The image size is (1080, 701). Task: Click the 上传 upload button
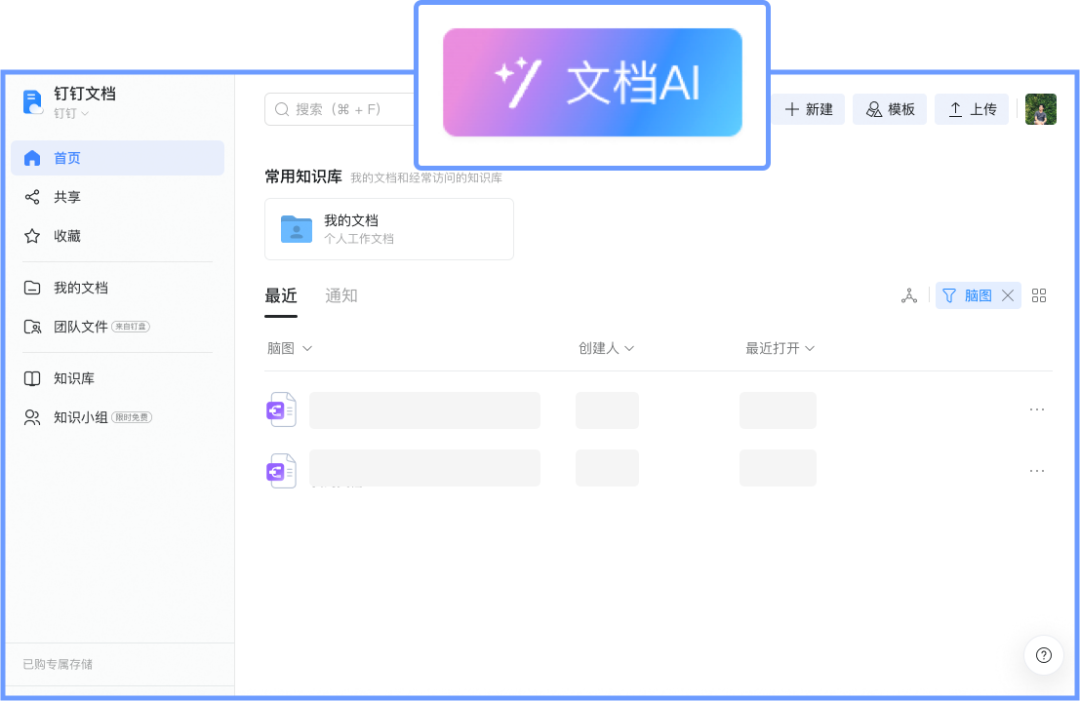pyautogui.click(x=972, y=109)
